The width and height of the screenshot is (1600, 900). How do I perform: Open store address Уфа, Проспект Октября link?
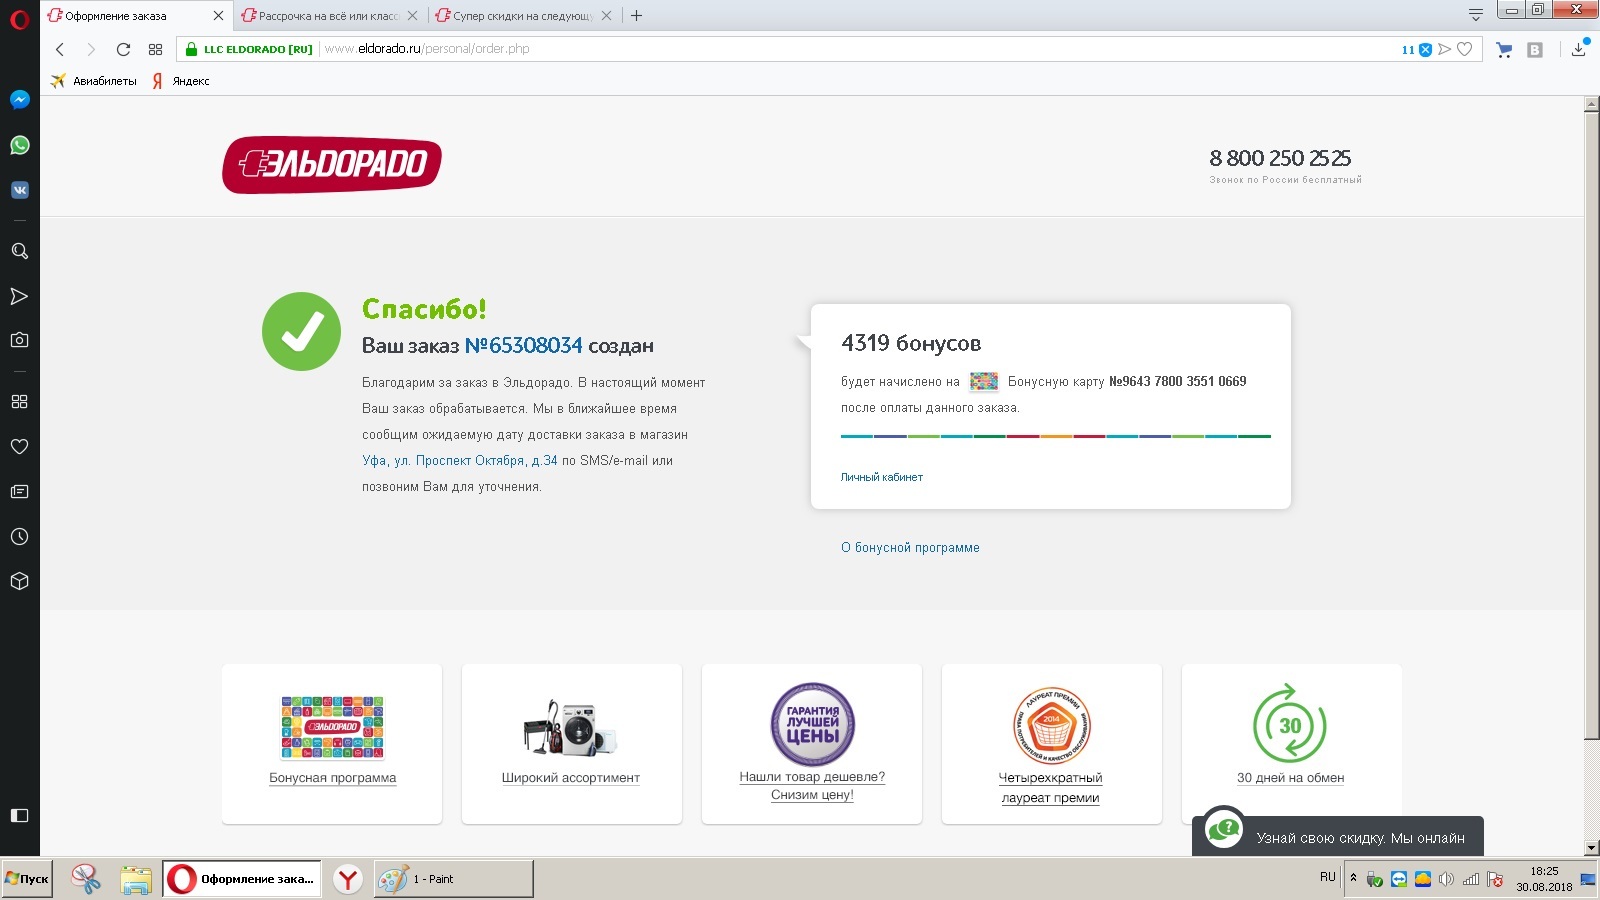click(460, 461)
